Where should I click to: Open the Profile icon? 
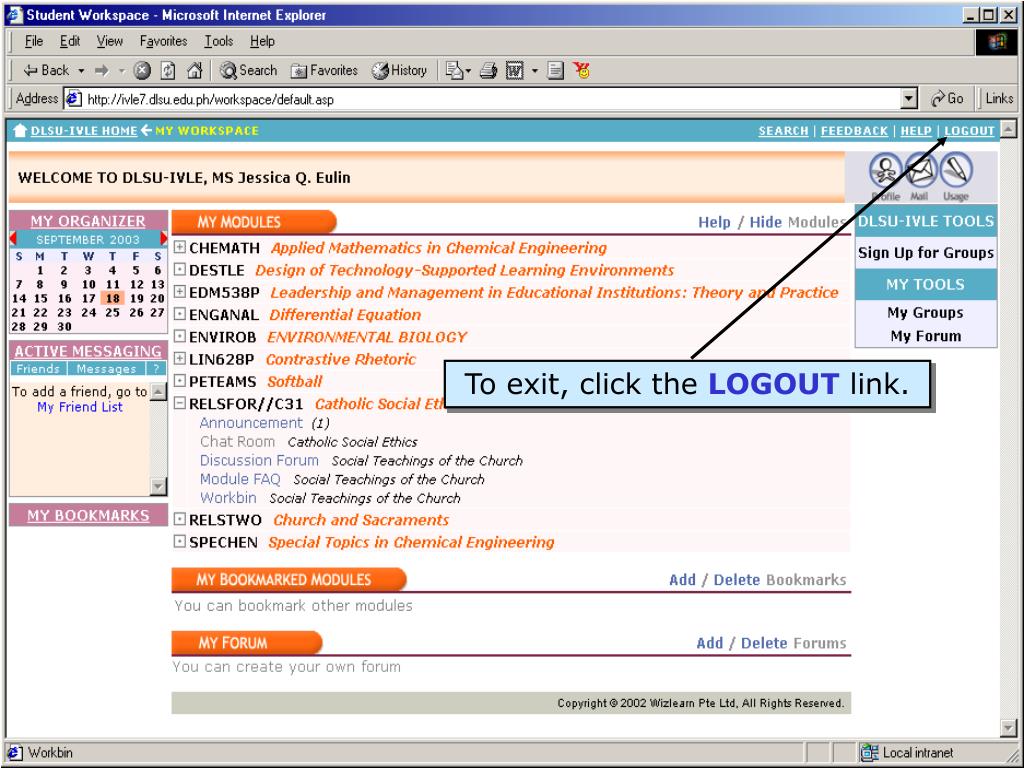tap(886, 171)
